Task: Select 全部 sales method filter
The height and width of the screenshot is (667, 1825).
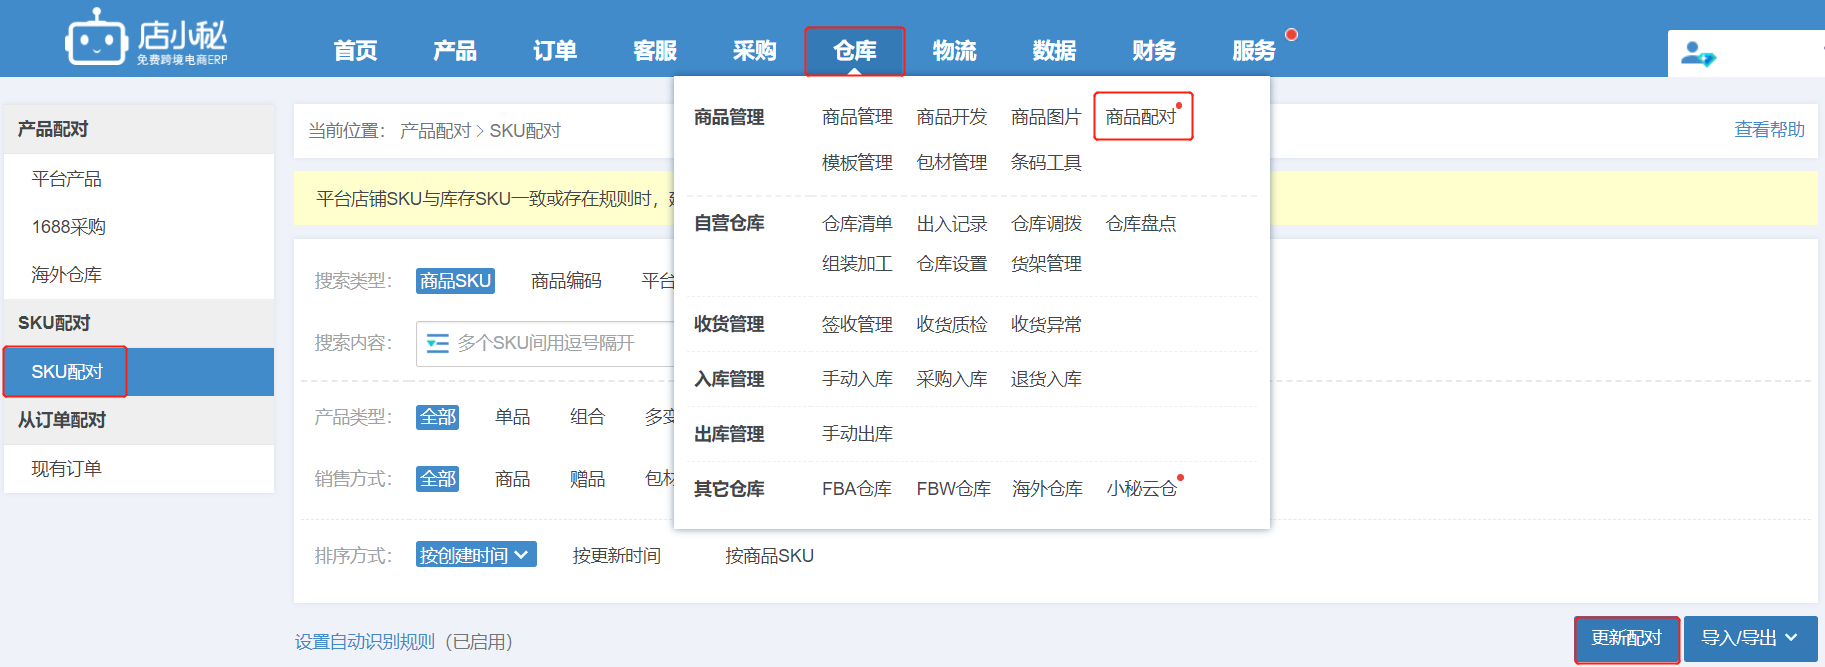Action: [x=437, y=479]
